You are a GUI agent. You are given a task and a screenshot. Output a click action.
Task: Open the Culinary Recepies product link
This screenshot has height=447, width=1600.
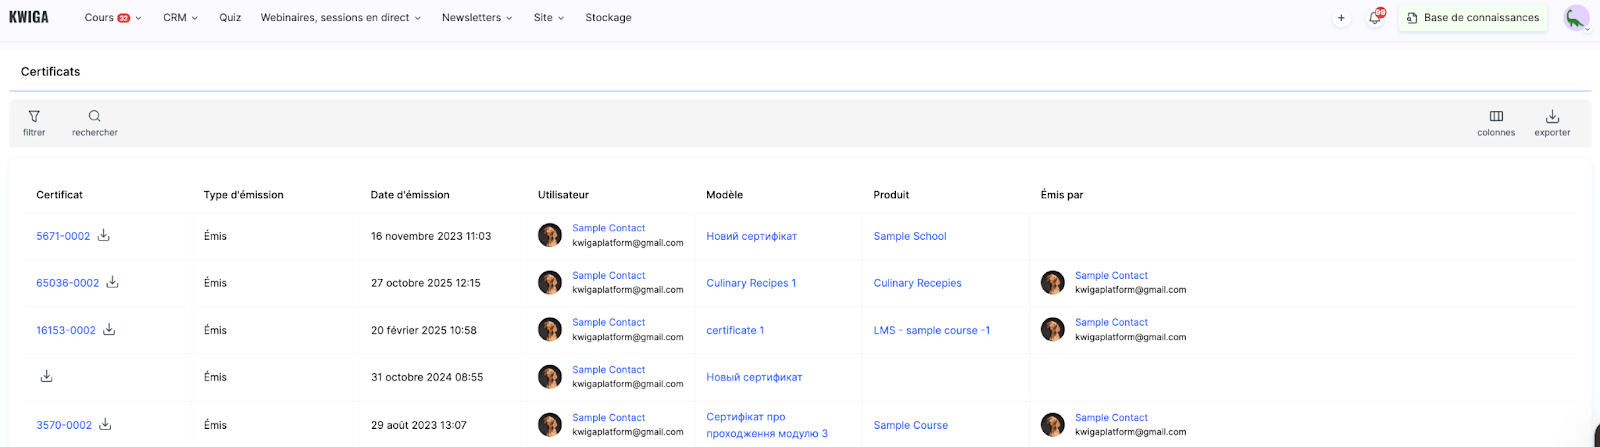(x=917, y=283)
